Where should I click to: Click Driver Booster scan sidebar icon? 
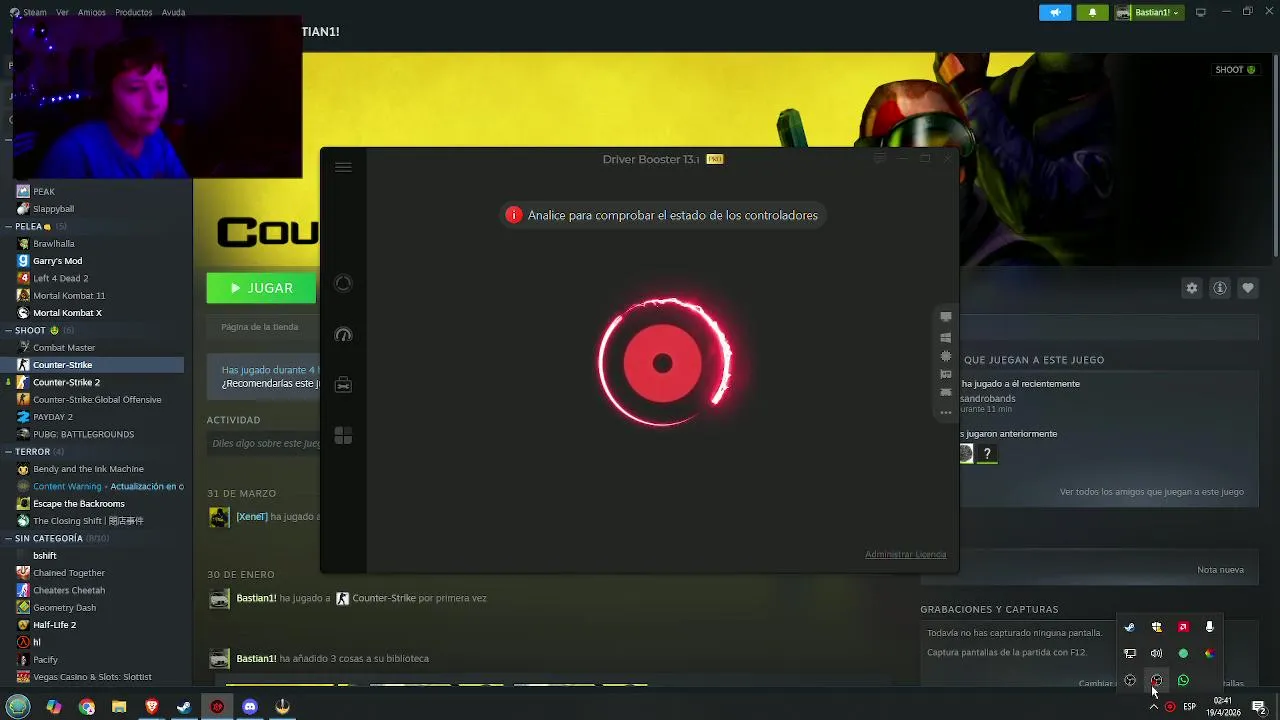[x=343, y=283]
